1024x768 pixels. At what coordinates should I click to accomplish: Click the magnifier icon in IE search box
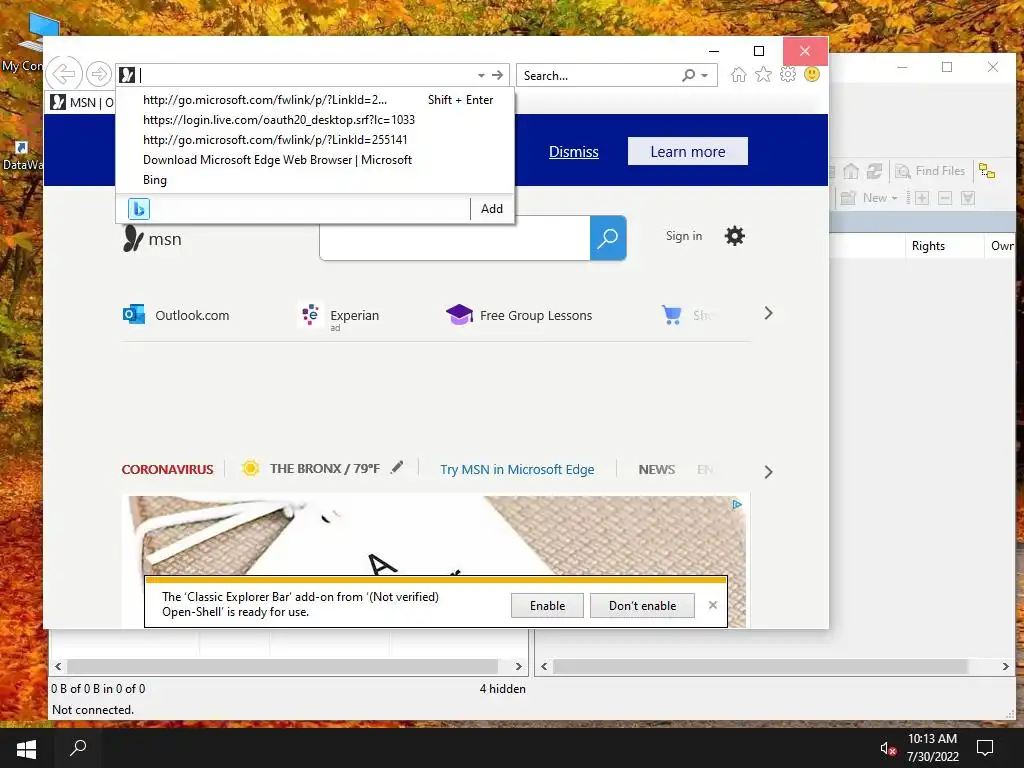[688, 76]
